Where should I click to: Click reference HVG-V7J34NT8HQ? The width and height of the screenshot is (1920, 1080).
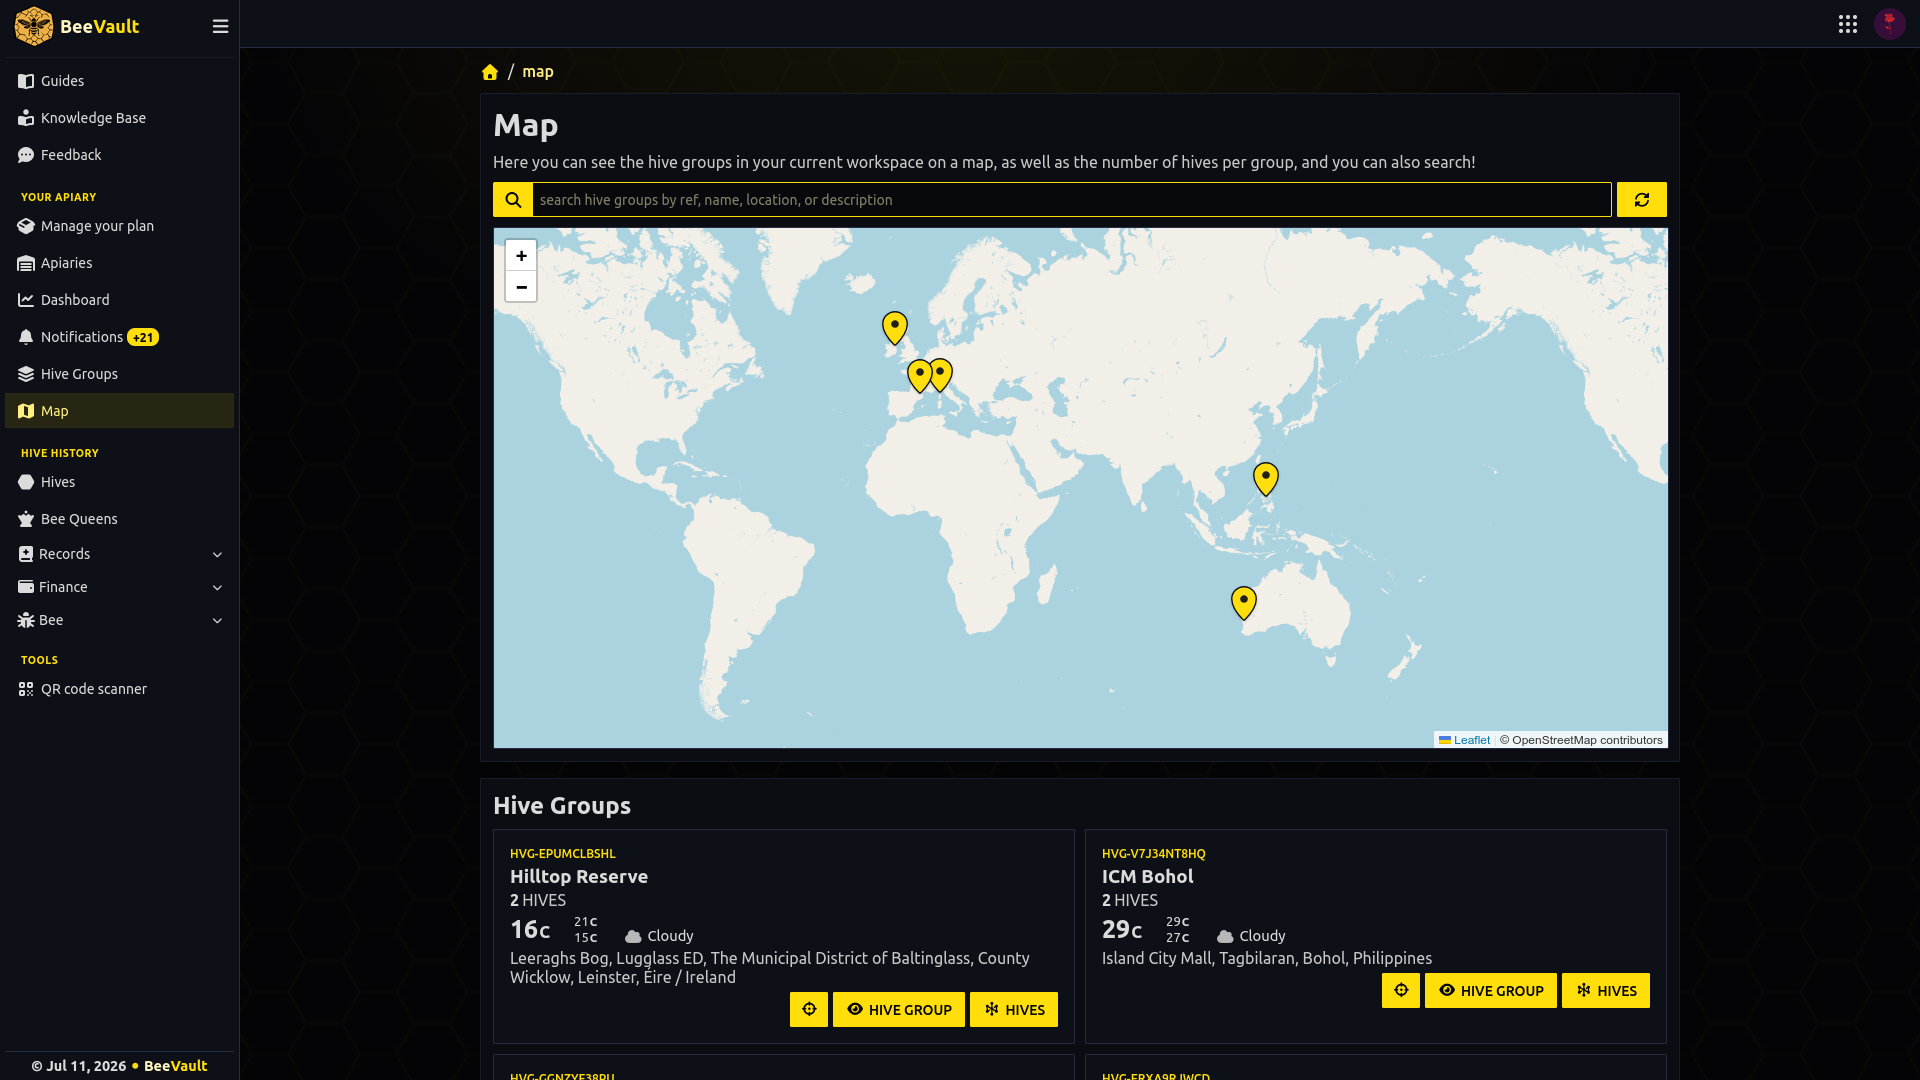click(1154, 854)
